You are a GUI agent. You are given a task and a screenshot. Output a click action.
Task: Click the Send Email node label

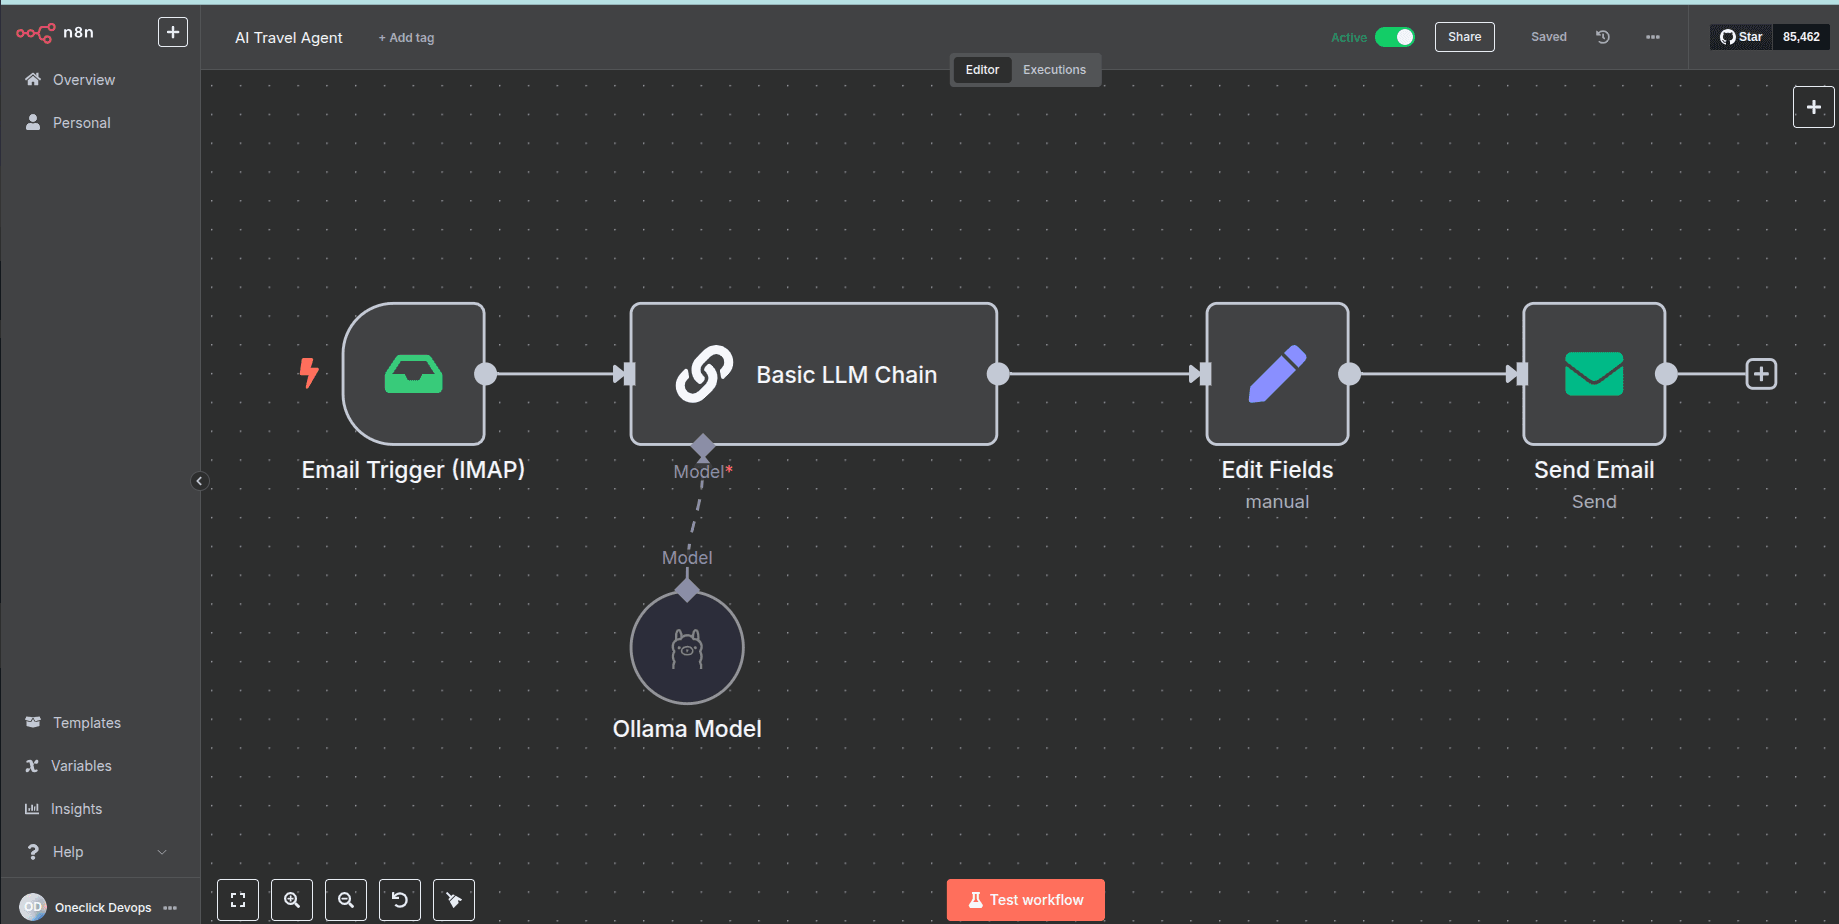click(1594, 470)
